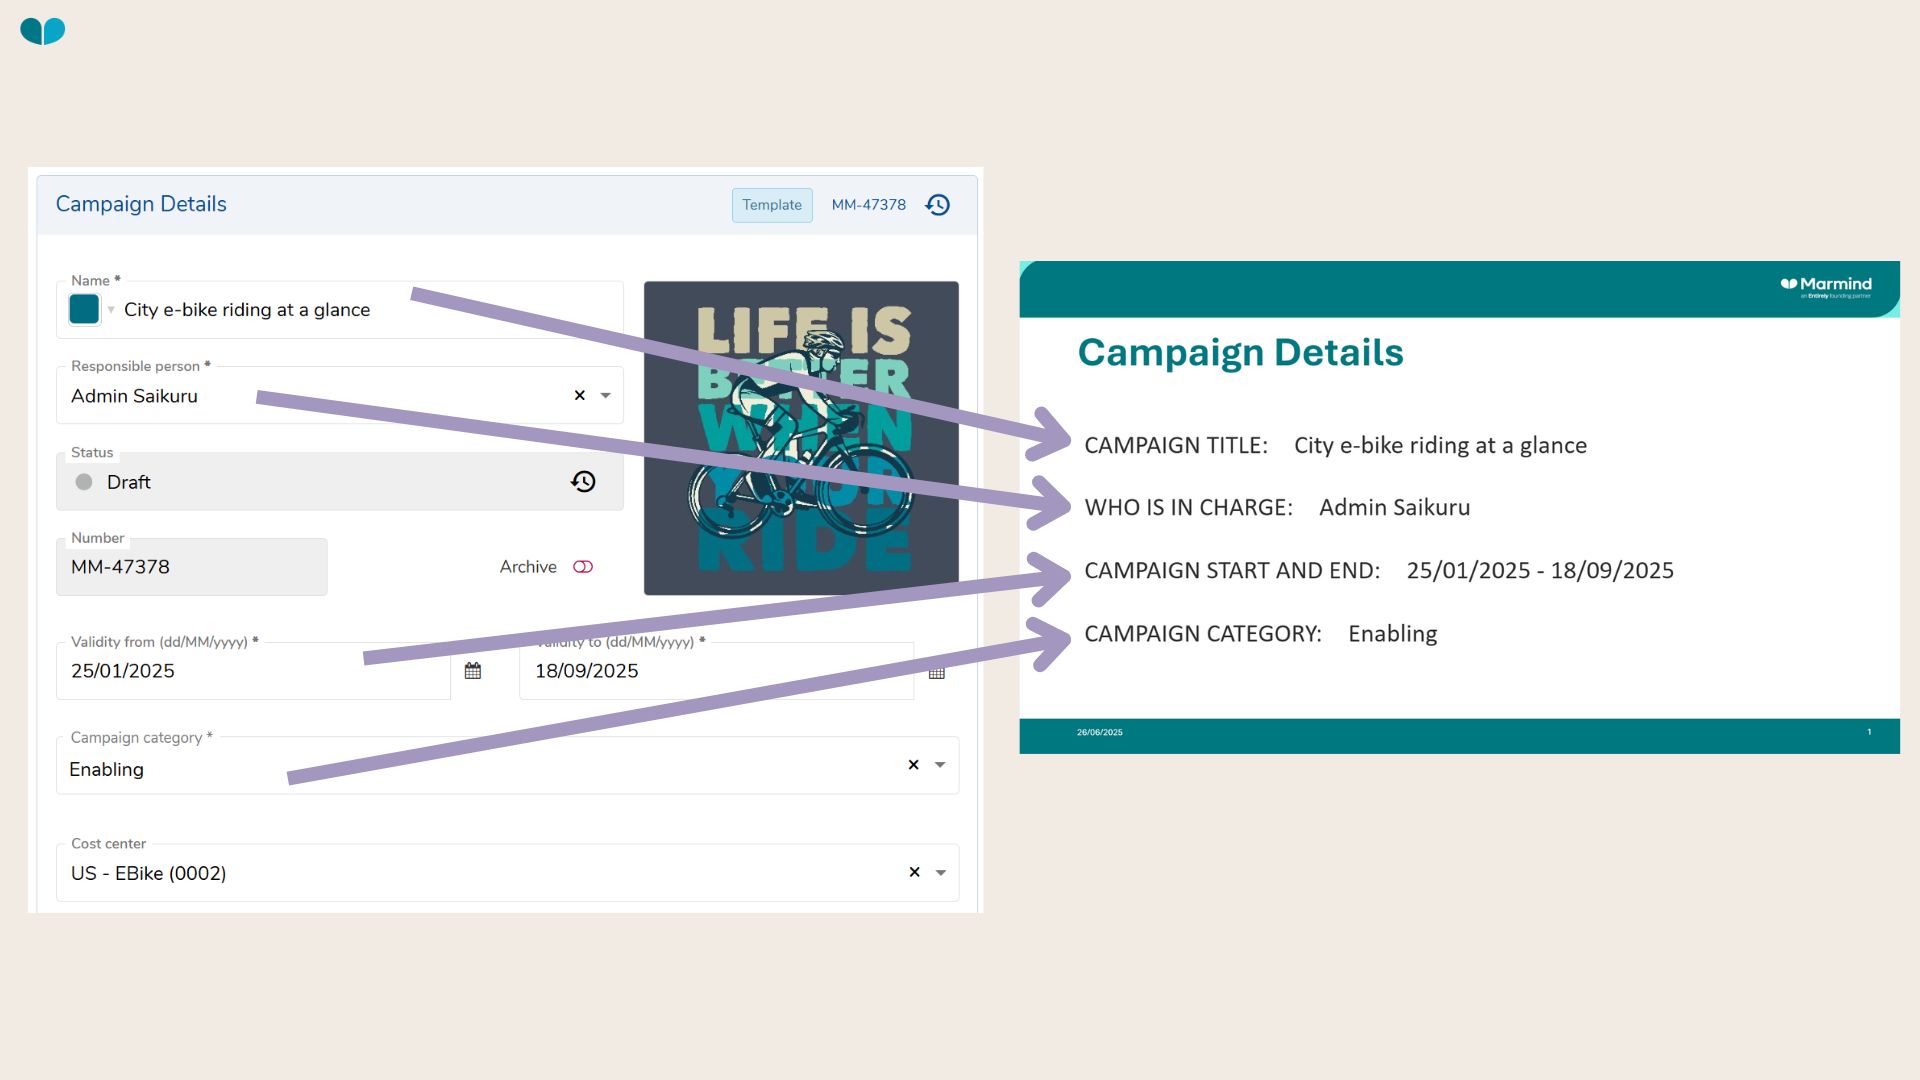Screen dimensions: 1920x1080
Task: Click the bicycle campaign image thumbnail
Action: [x=801, y=438]
